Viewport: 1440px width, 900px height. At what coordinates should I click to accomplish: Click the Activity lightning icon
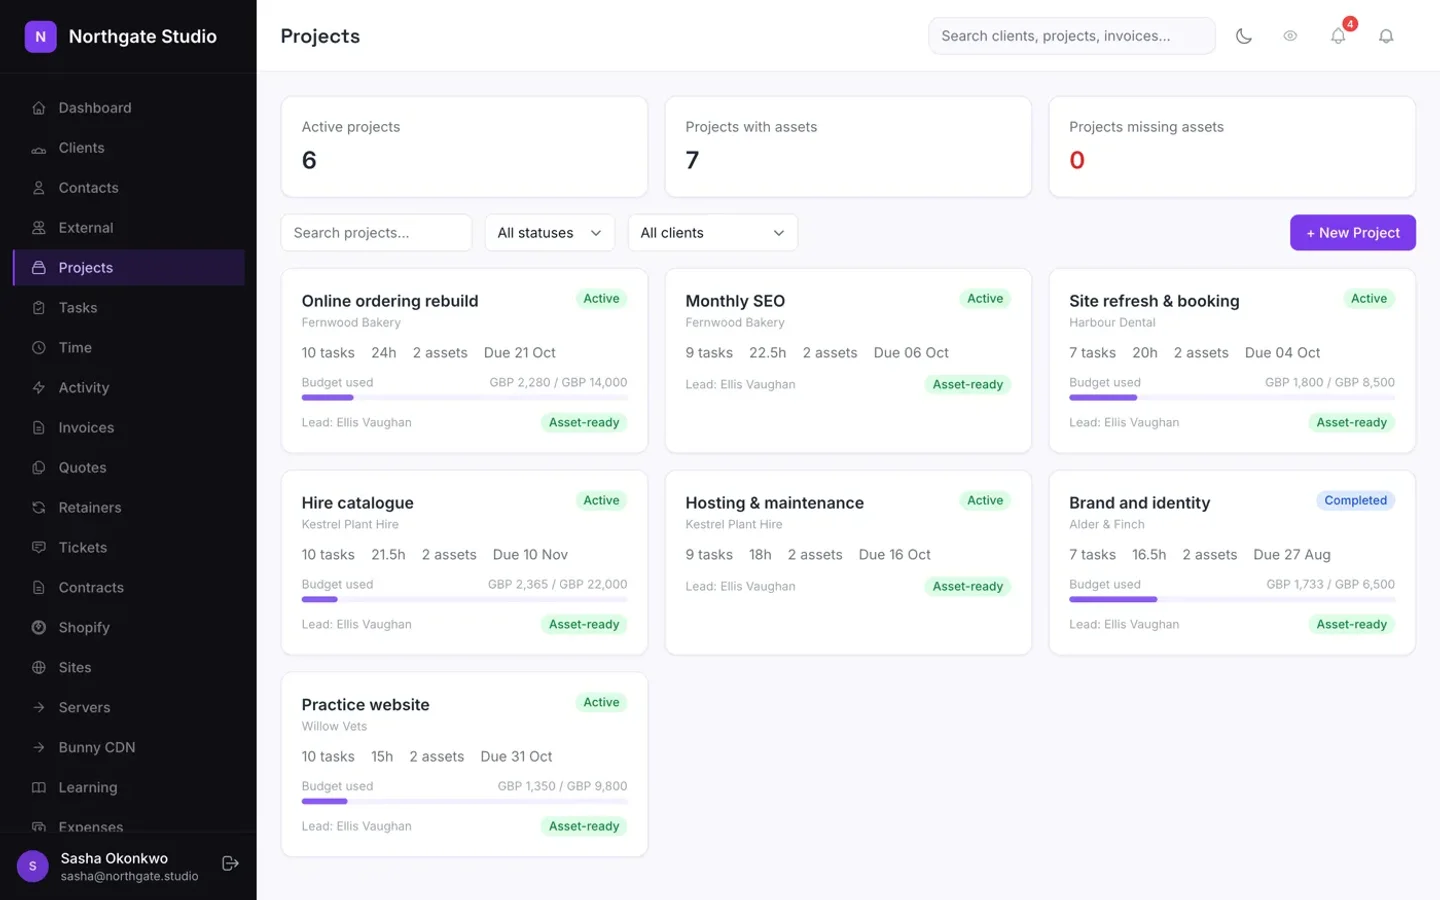(x=39, y=388)
